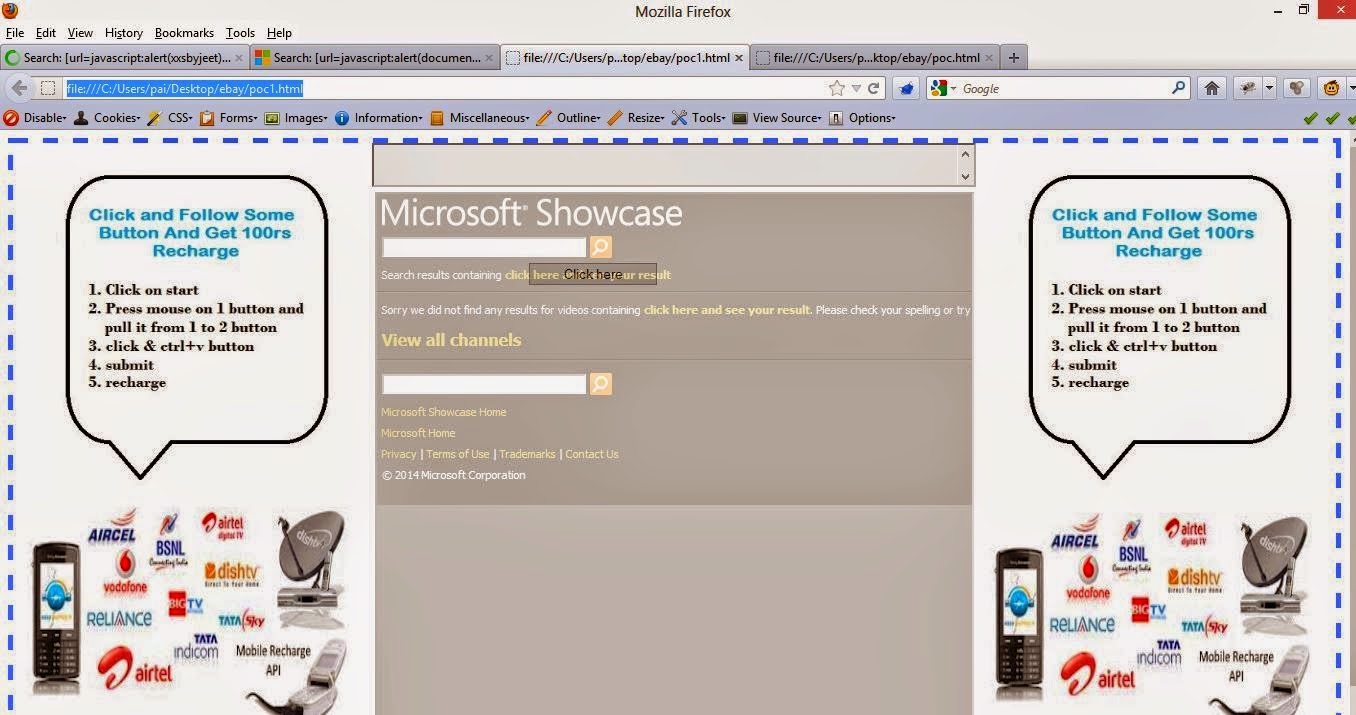Open the dropdown beside the bug addon icon
1356x715 pixels.
click(x=1269, y=88)
